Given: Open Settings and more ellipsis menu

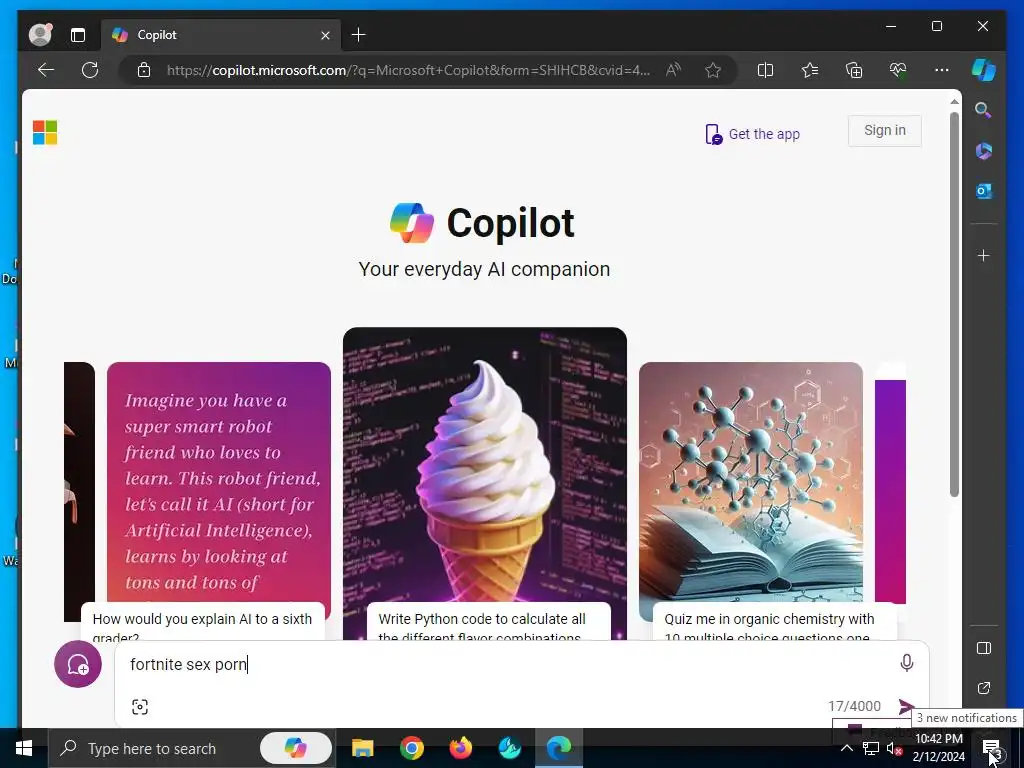Looking at the screenshot, I should coord(942,70).
